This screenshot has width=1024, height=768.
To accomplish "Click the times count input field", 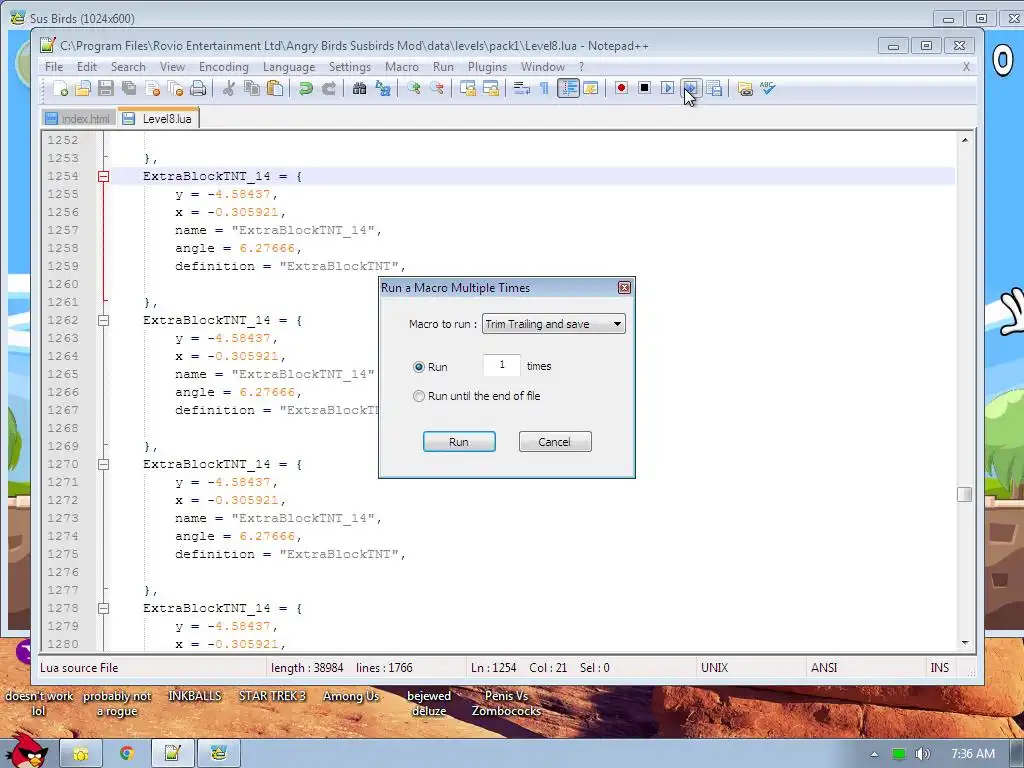I will coord(502,365).
